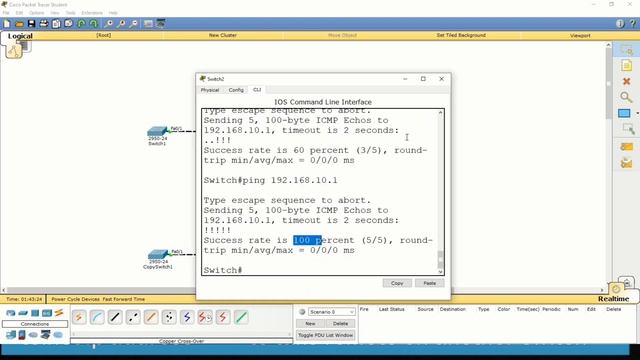Image resolution: width=640 pixels, height=360 pixels.
Task: Click the Redo green arrow icon
Action: [x=93, y=24]
